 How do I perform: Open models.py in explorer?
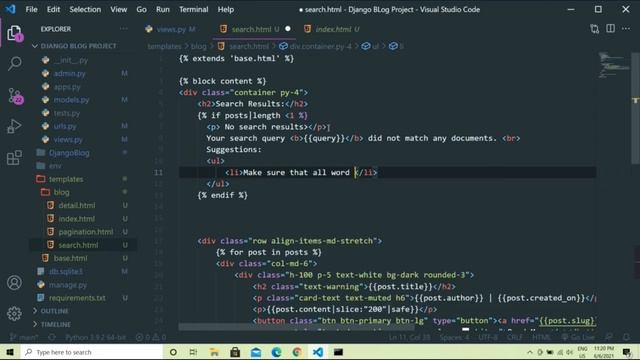(71, 100)
